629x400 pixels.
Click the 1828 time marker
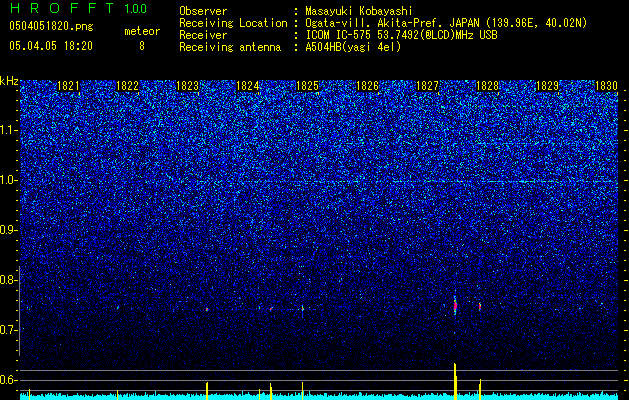(487, 86)
